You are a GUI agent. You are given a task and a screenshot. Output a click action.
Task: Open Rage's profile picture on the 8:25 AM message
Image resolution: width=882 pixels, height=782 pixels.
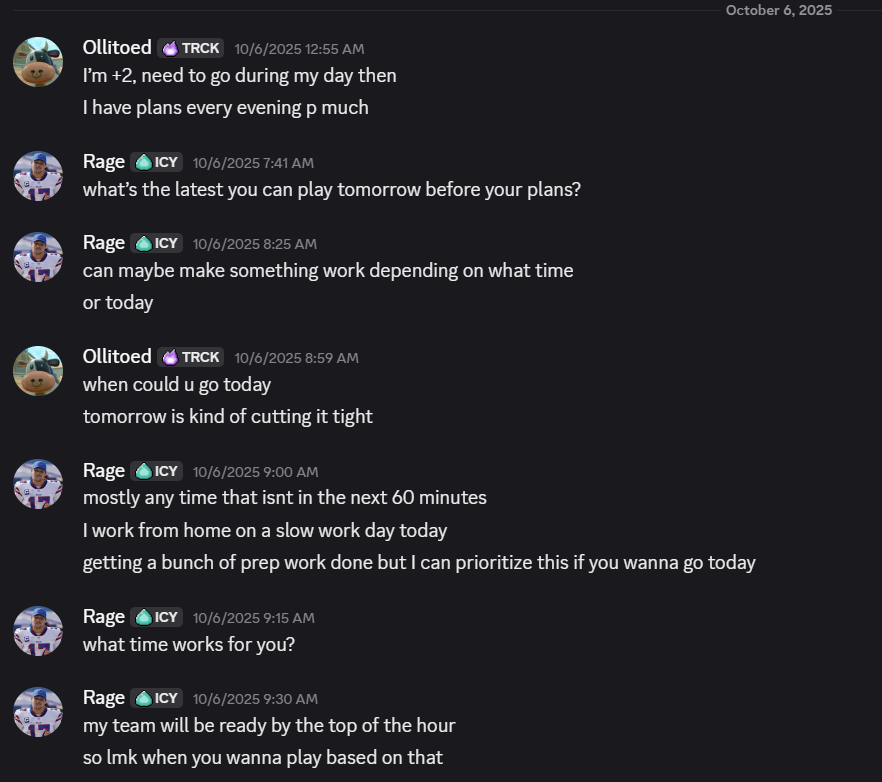[x=38, y=257]
